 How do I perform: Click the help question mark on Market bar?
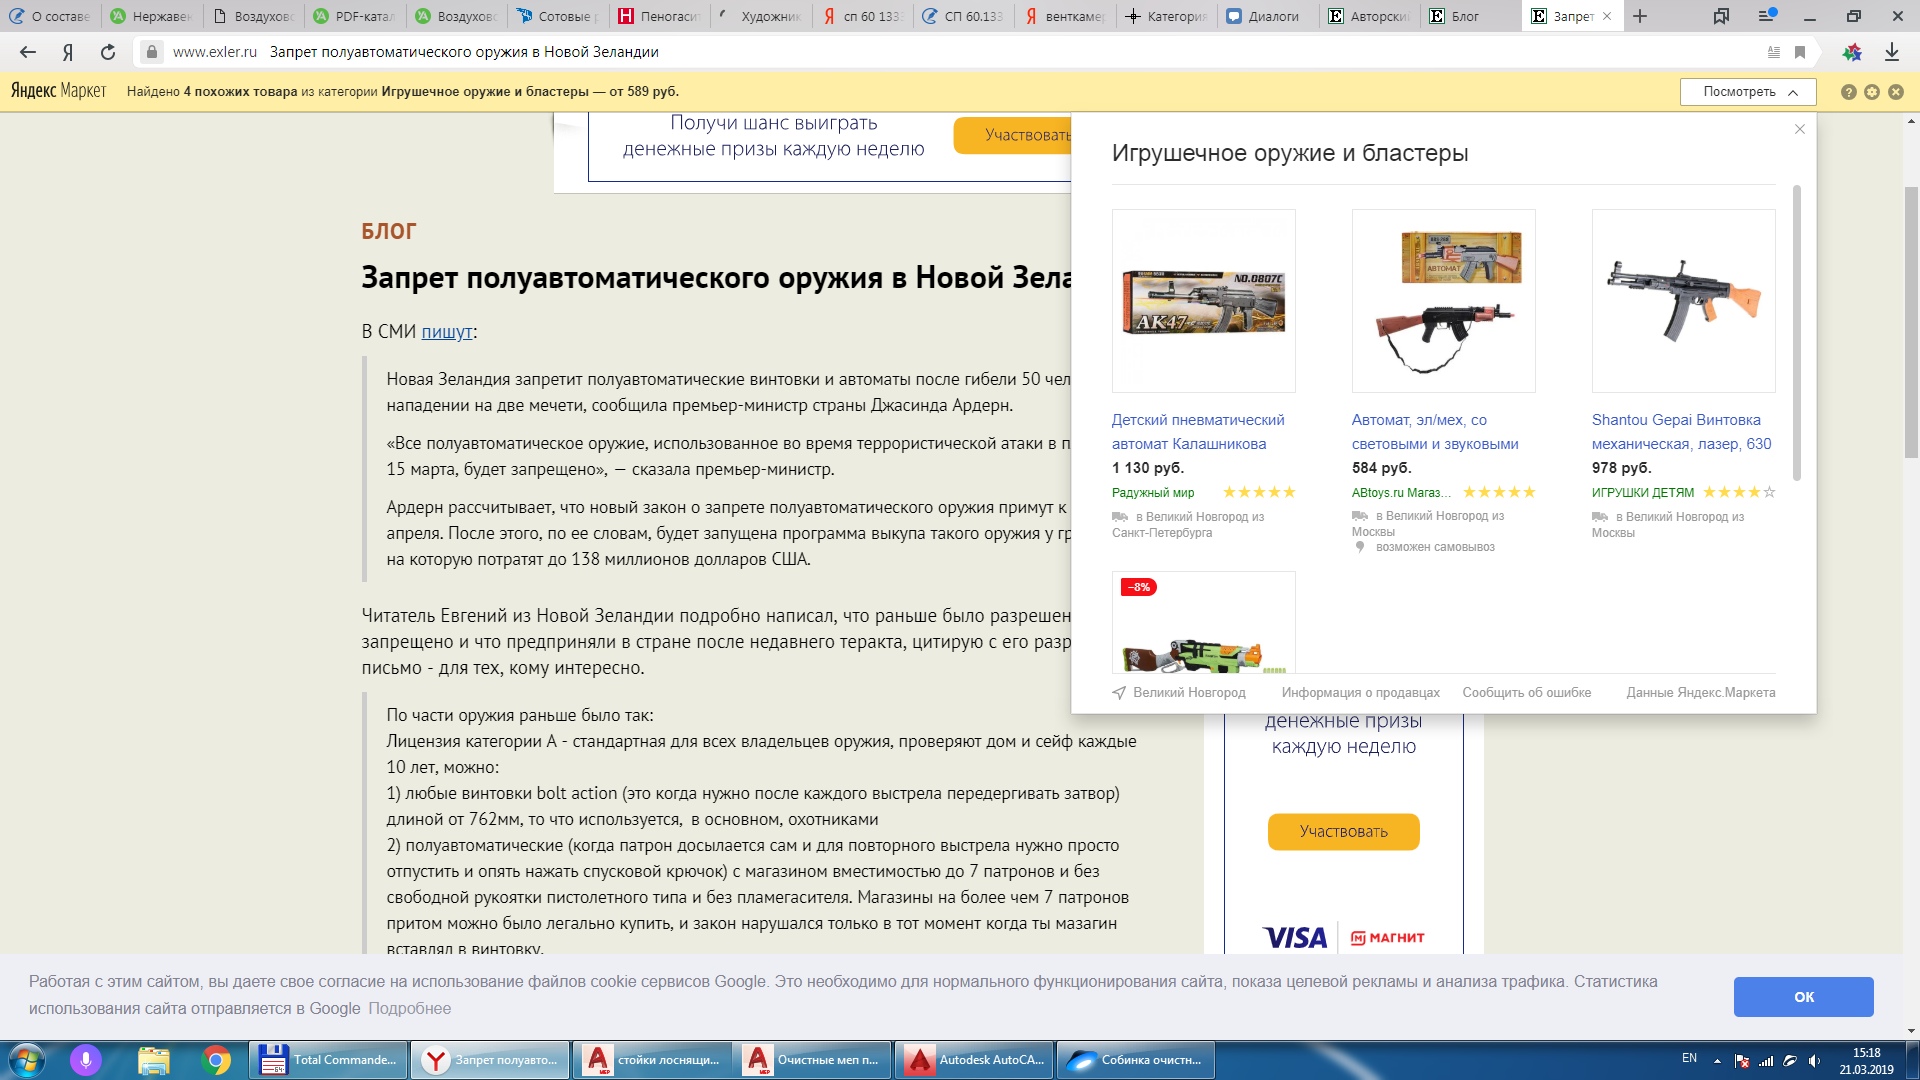tap(1848, 92)
